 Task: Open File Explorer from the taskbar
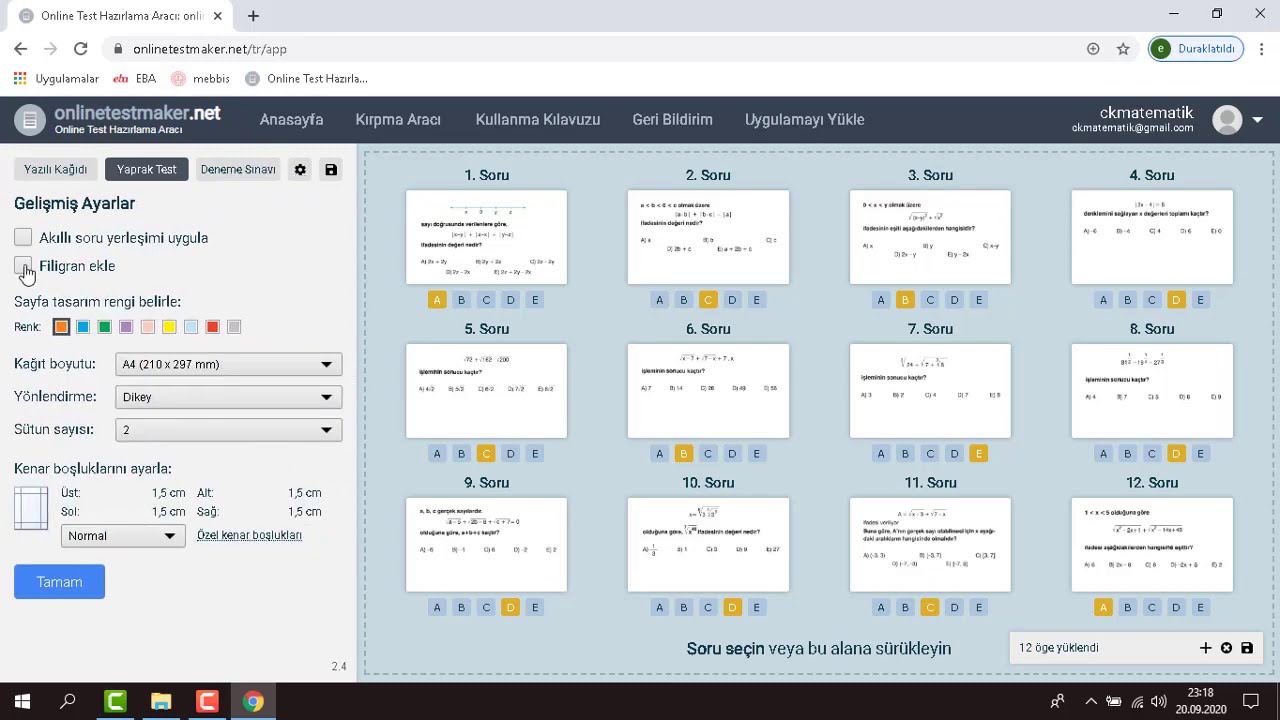pyautogui.click(x=161, y=701)
